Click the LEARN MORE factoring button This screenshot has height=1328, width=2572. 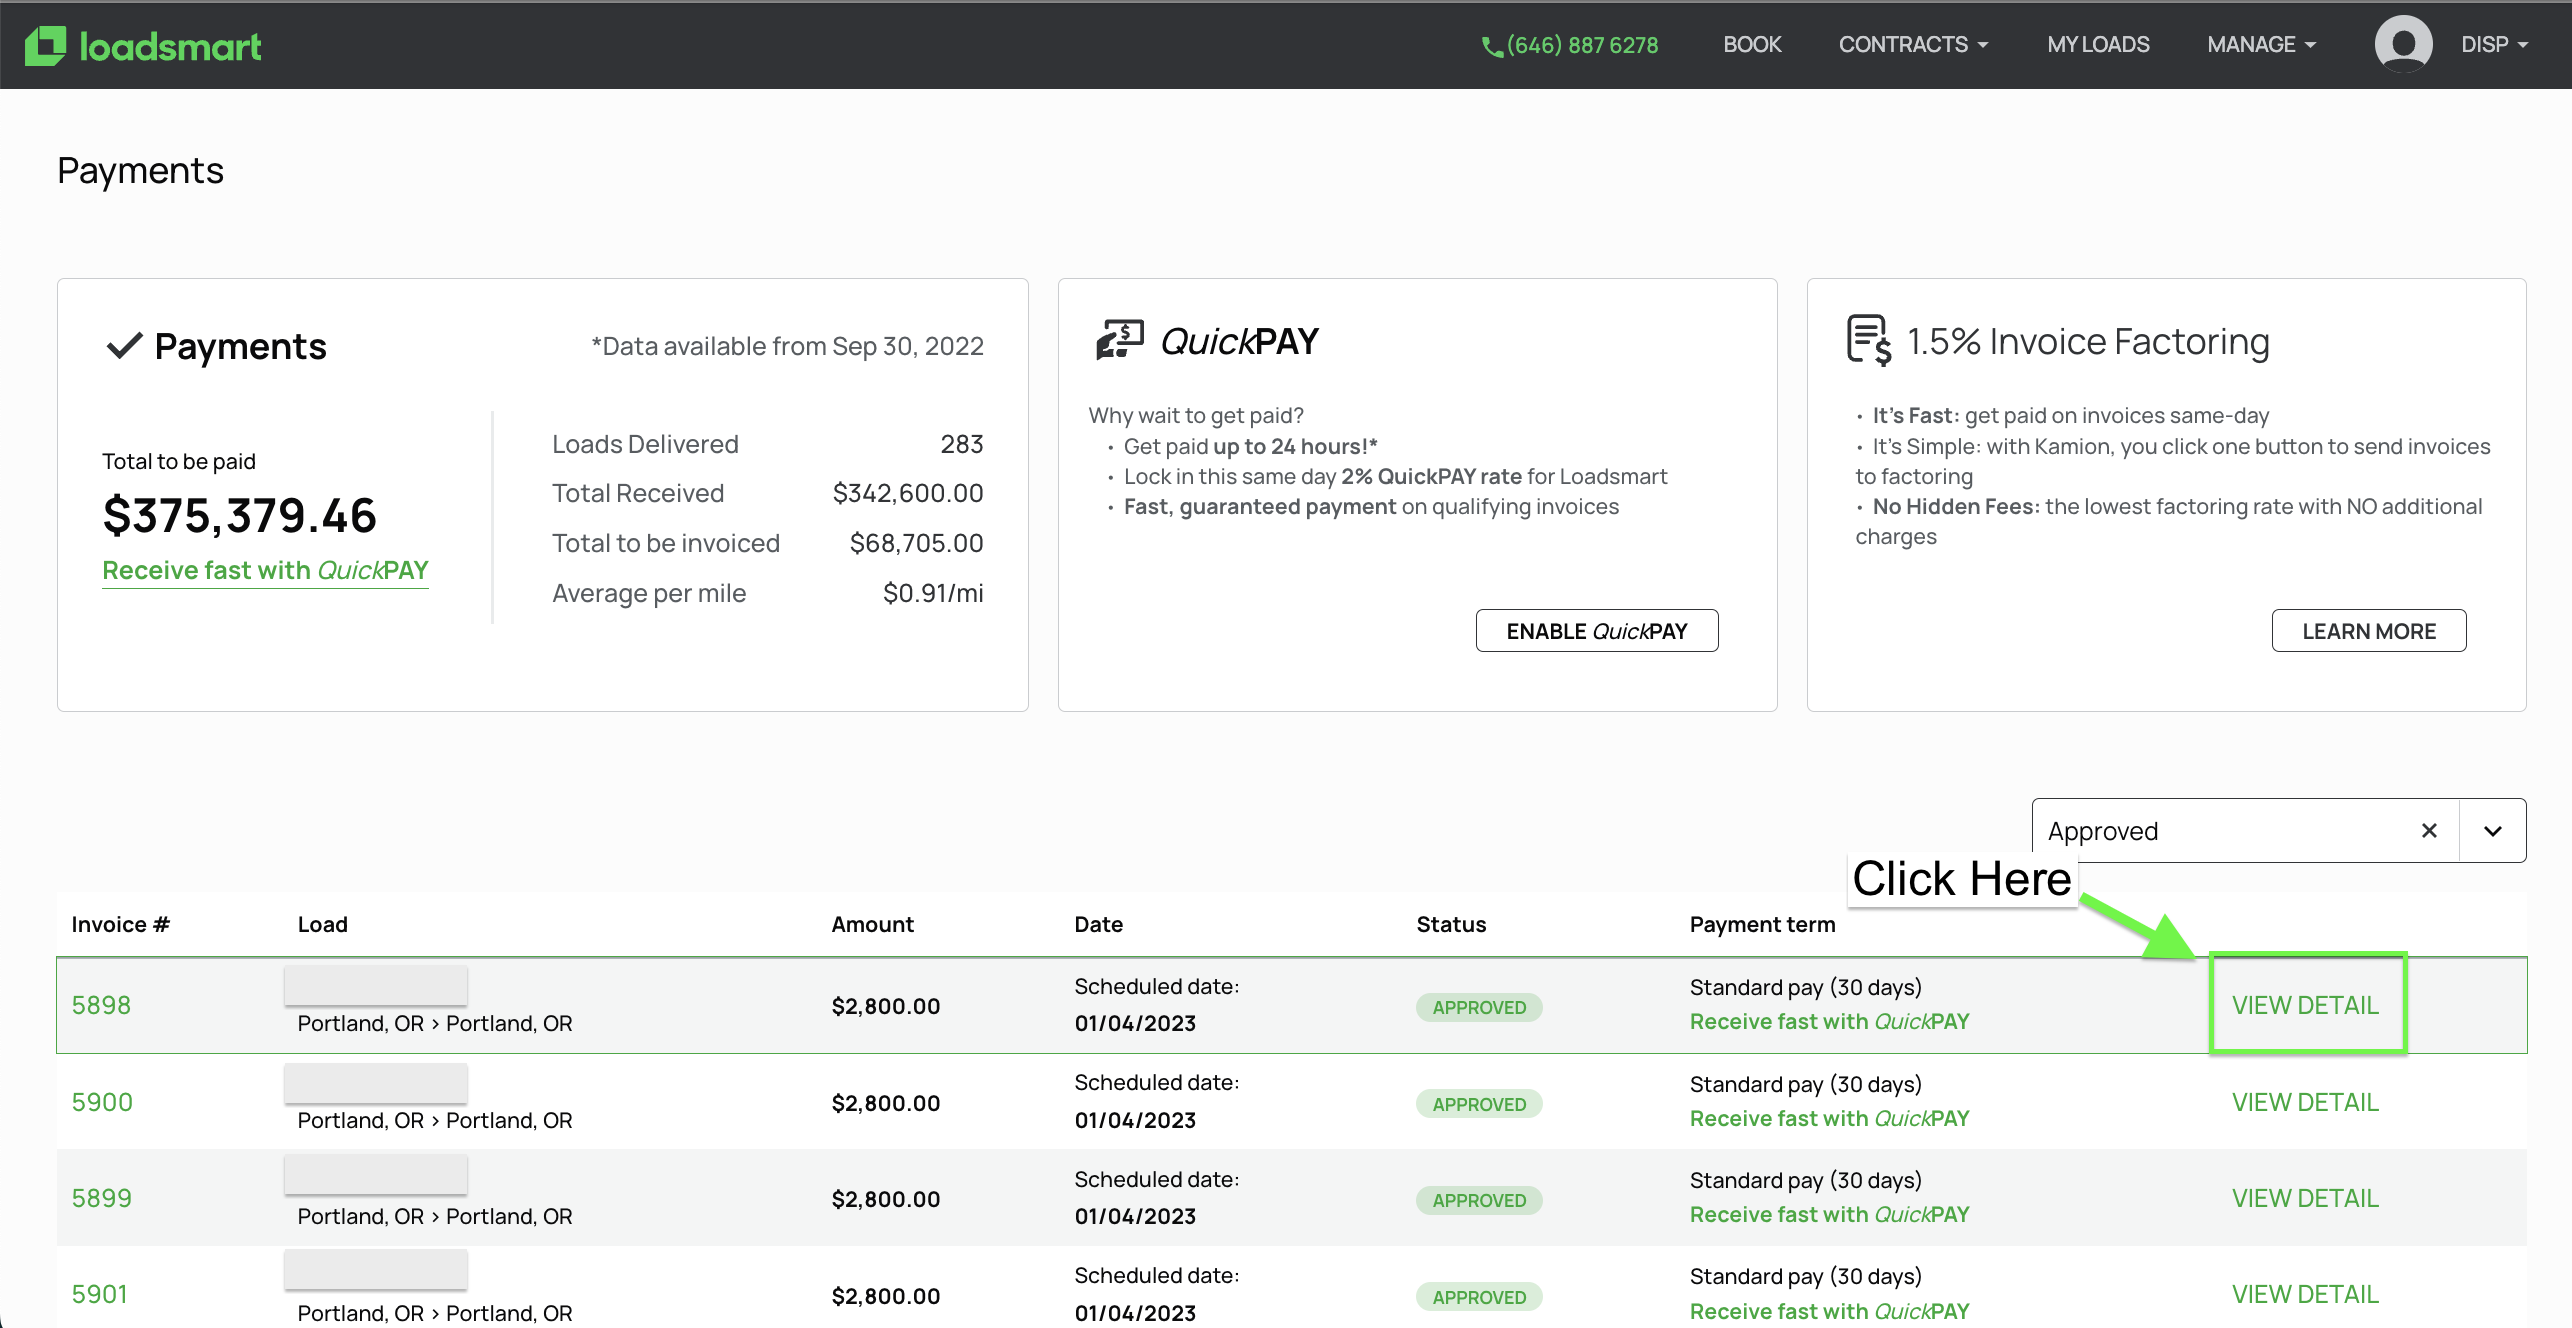click(x=2369, y=631)
